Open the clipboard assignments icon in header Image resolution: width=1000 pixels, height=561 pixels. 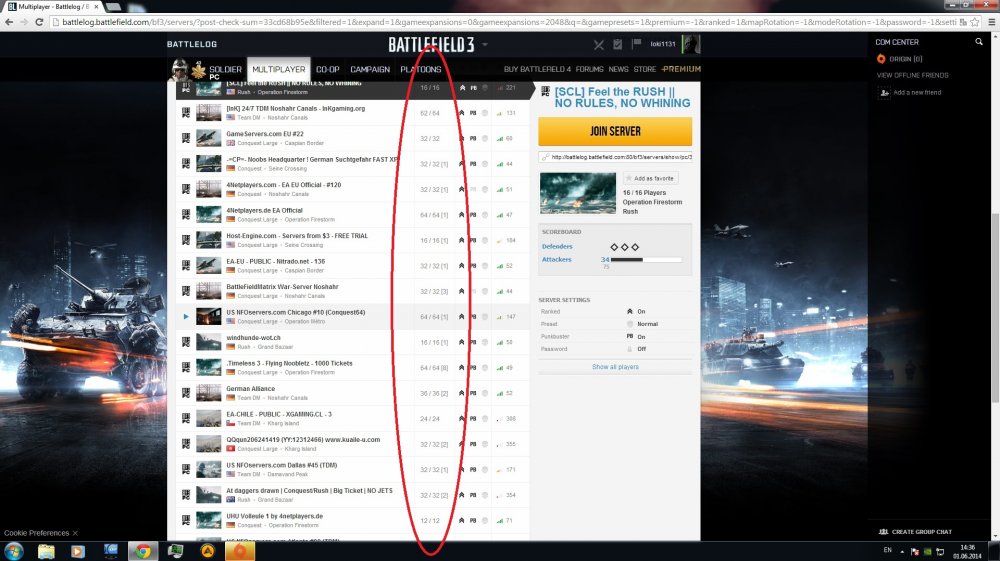point(617,44)
